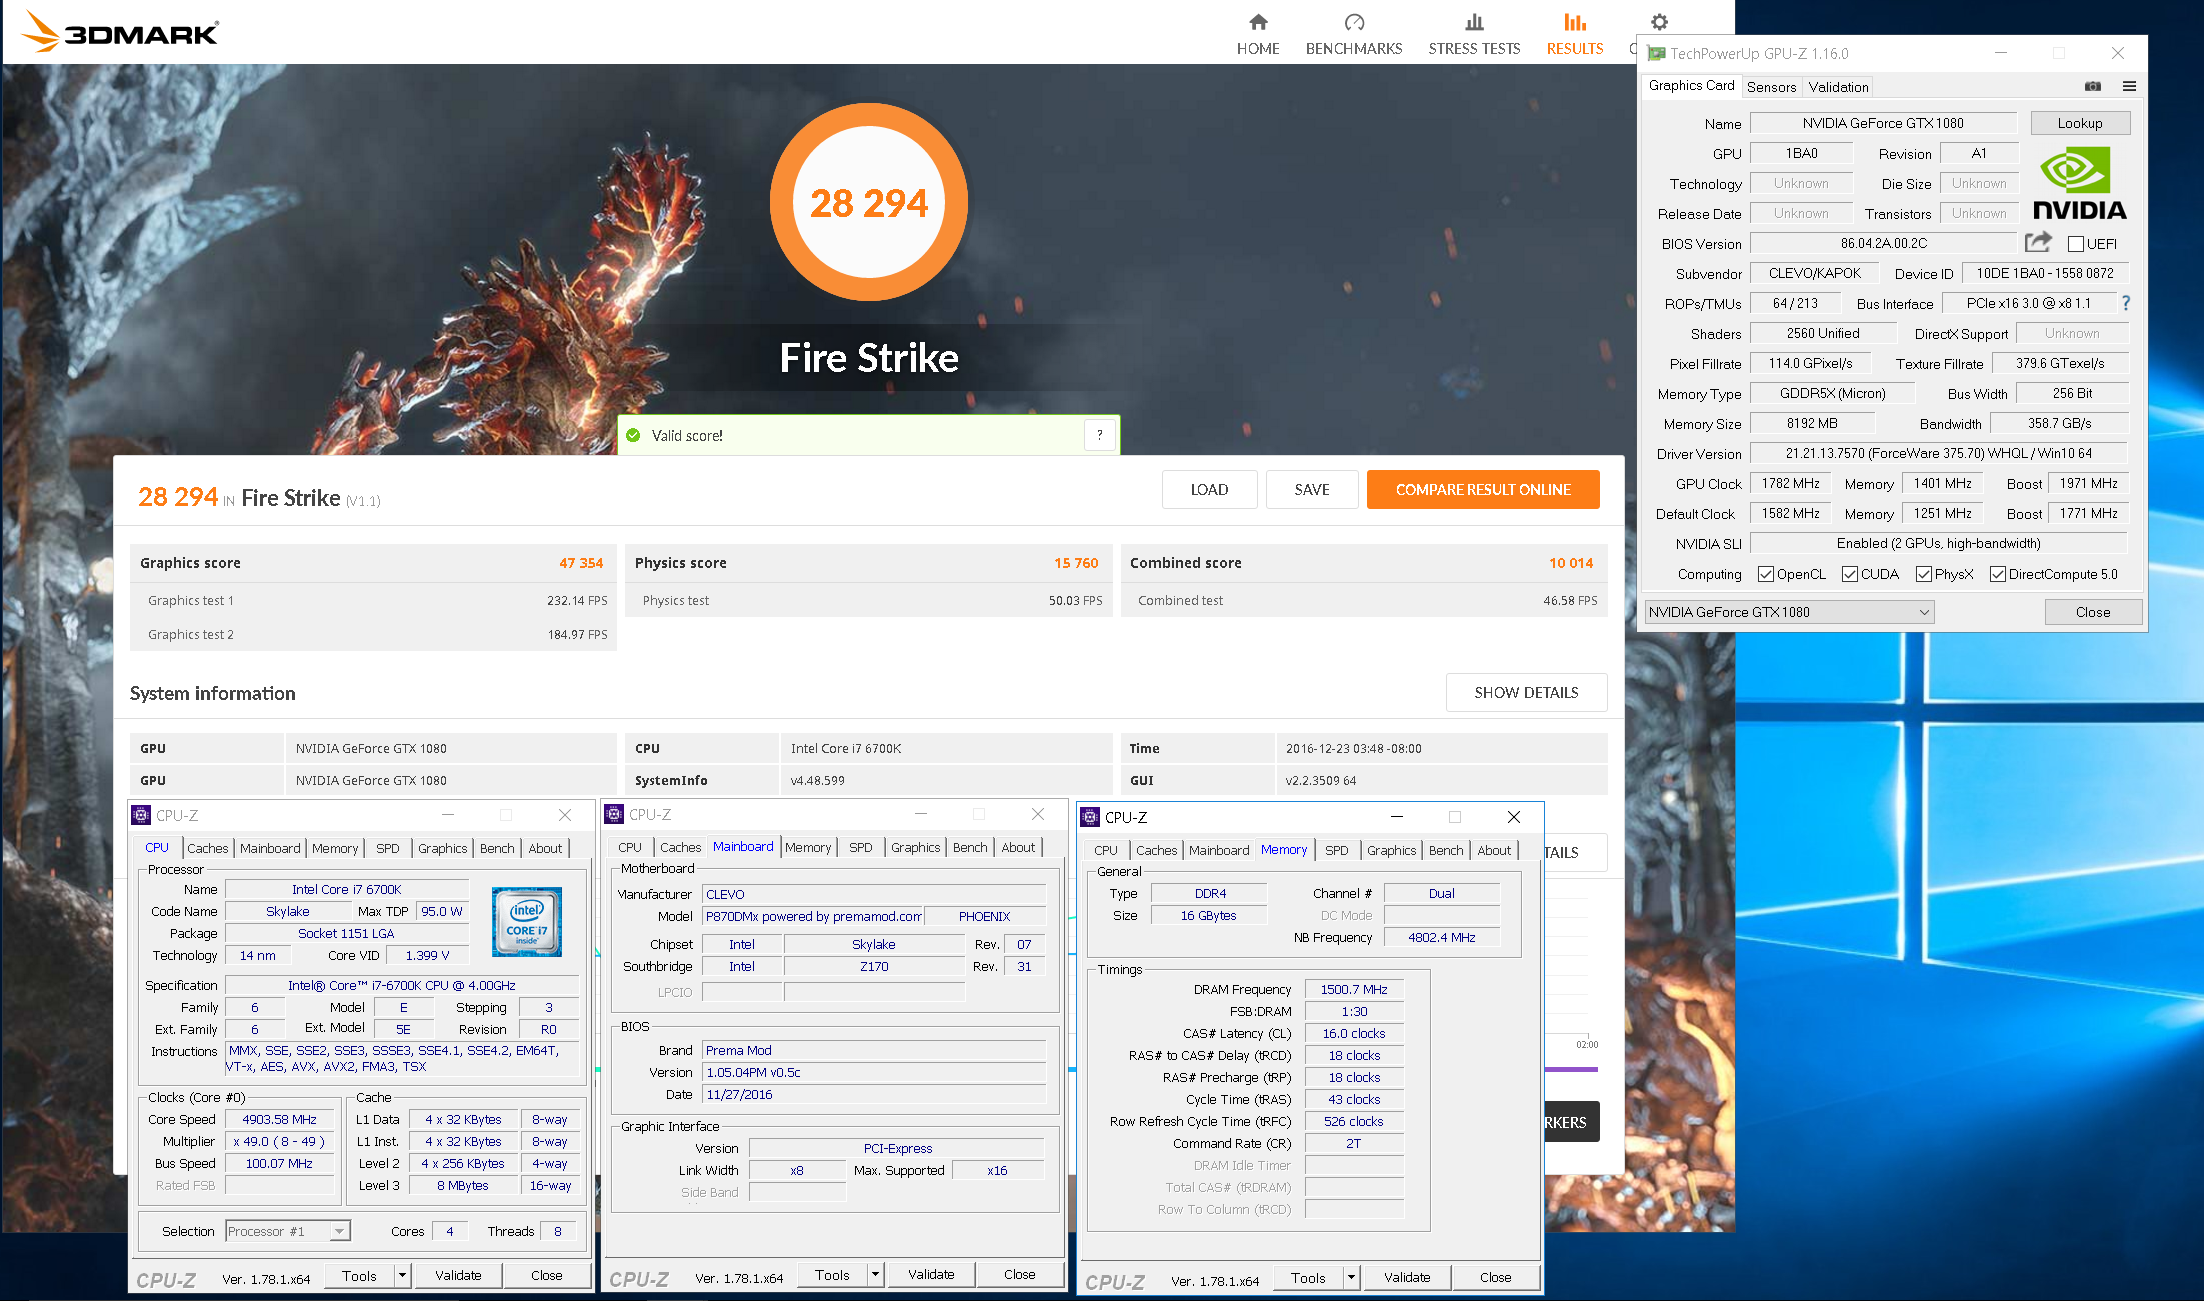Click Validate in CPU-Z Memory window
The height and width of the screenshot is (1301, 2204).
[x=1407, y=1277]
